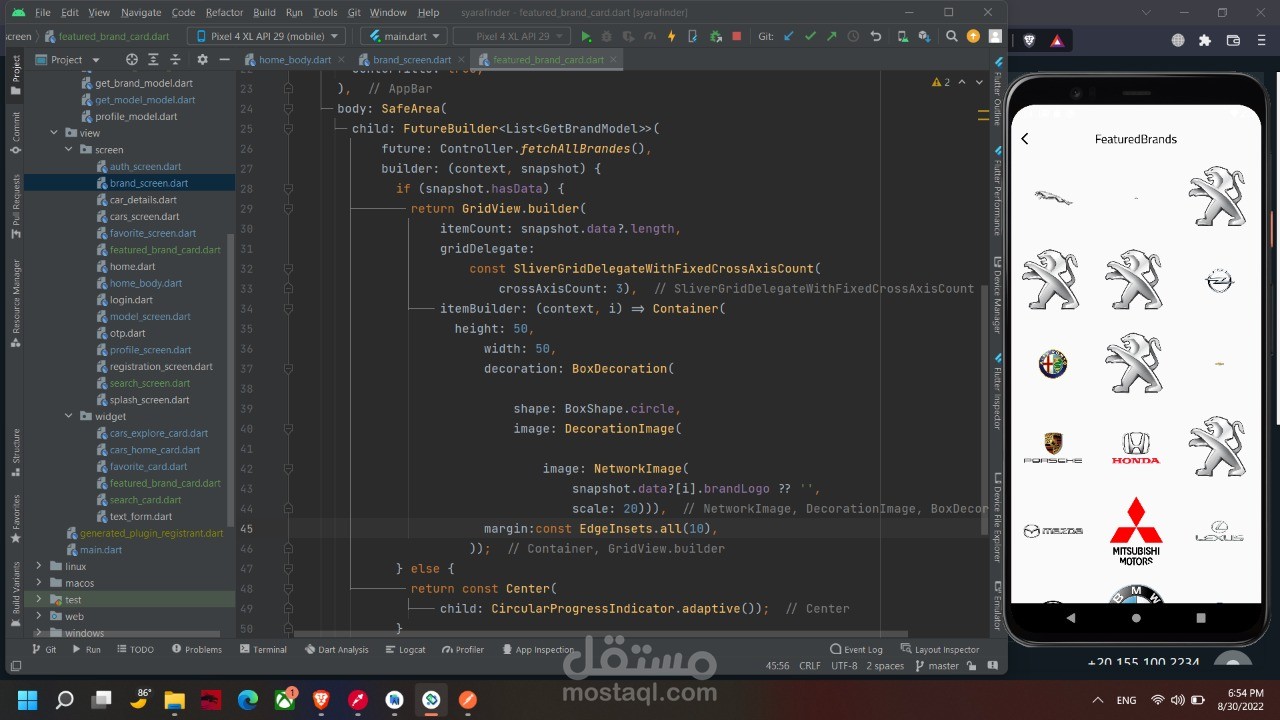The width and height of the screenshot is (1280, 720).
Task: Toggle the Emulator tool window
Action: coord(998,605)
